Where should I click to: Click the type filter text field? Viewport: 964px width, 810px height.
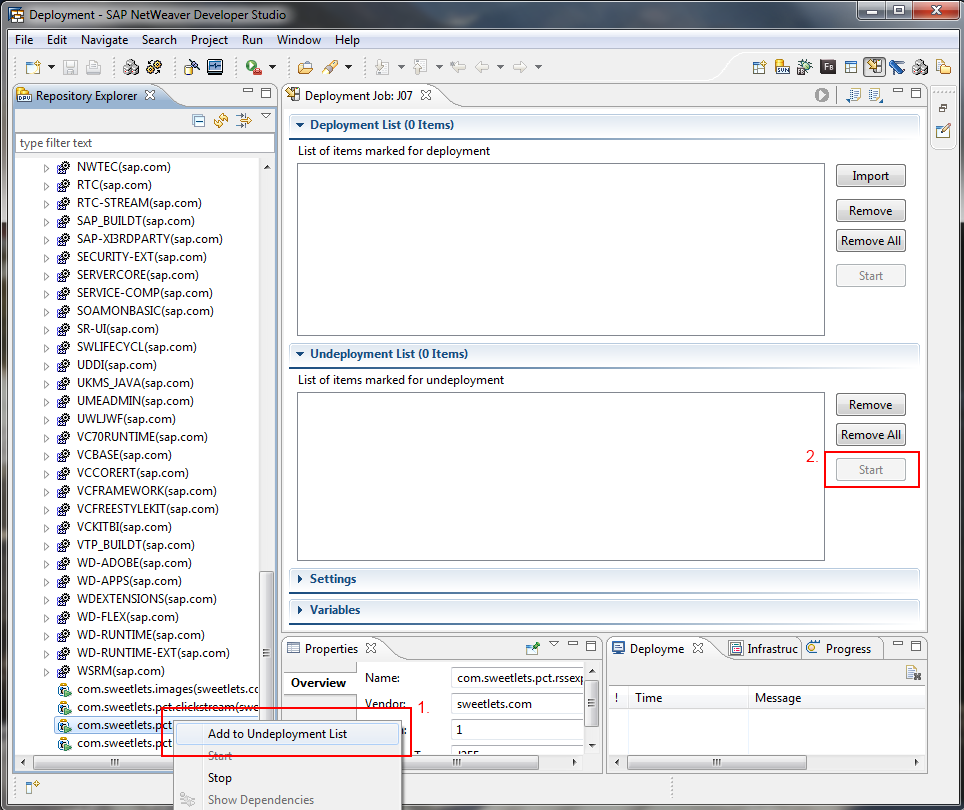144,143
